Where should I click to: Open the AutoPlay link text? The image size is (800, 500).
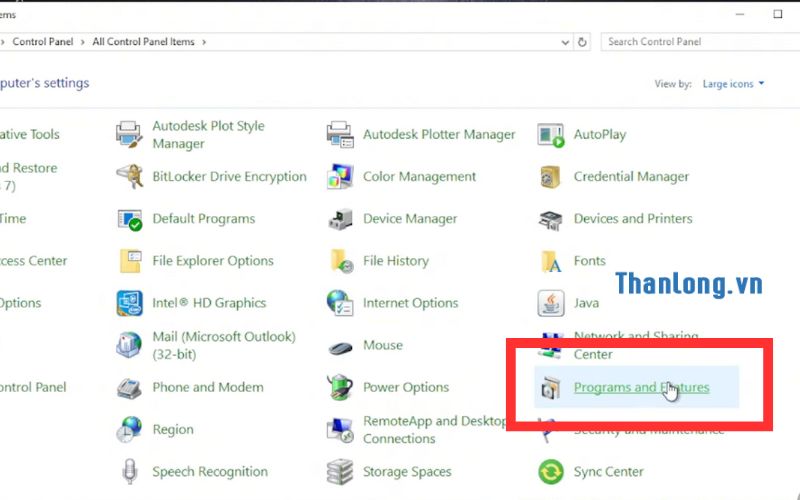[x=599, y=135]
